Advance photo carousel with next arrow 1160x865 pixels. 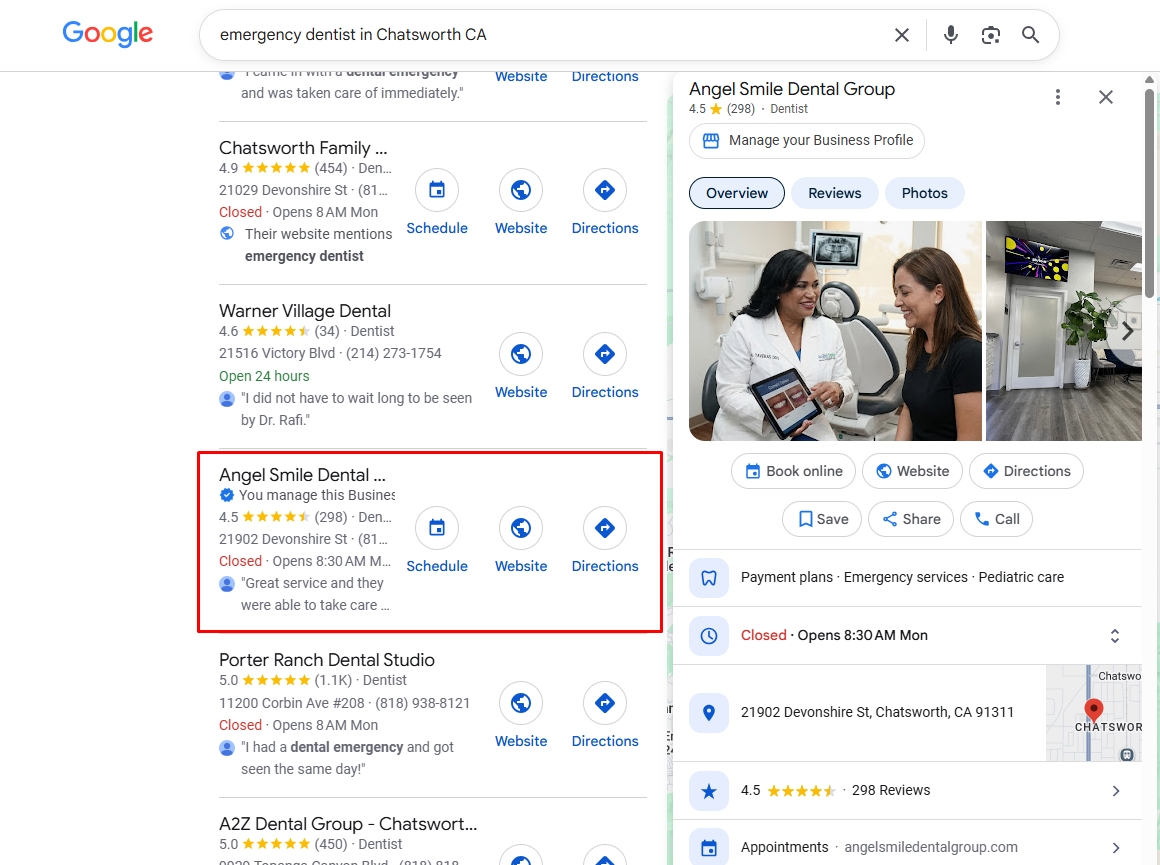click(1127, 331)
